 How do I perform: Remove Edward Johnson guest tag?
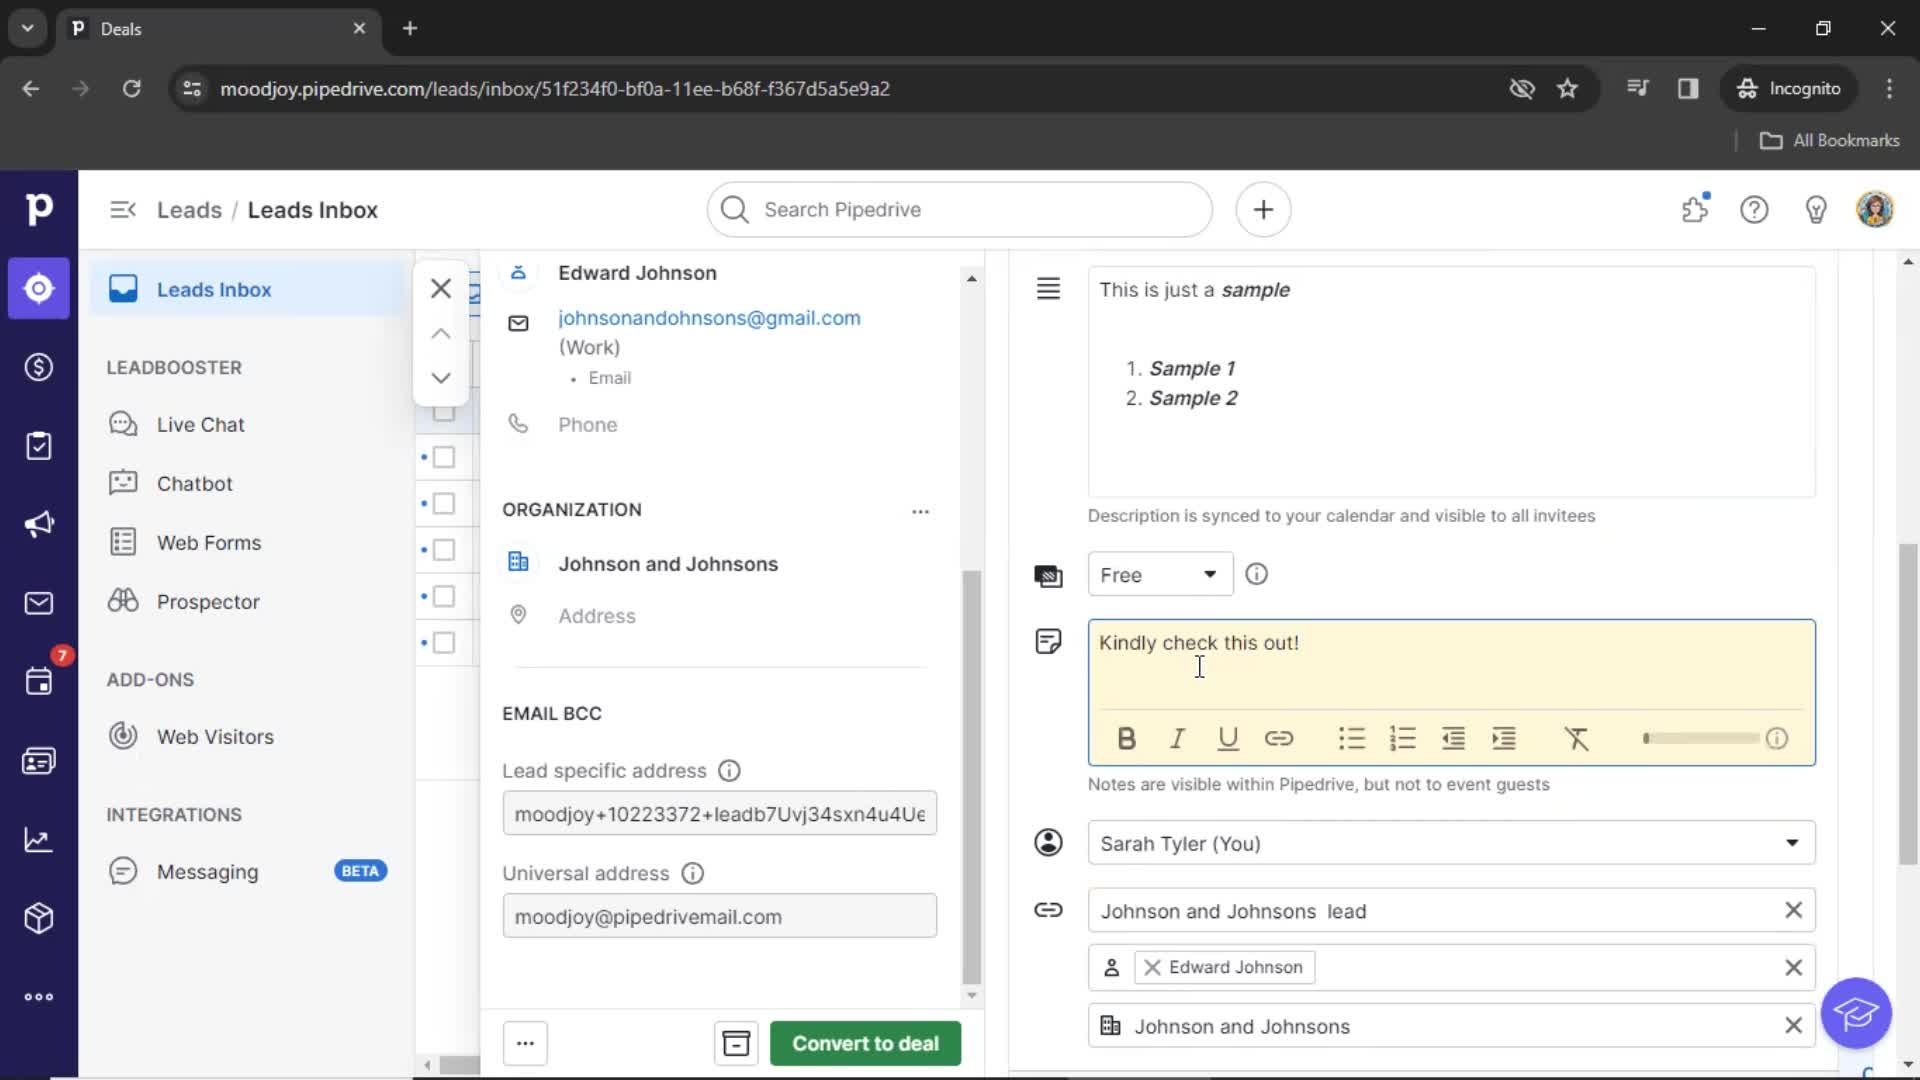tap(1151, 965)
